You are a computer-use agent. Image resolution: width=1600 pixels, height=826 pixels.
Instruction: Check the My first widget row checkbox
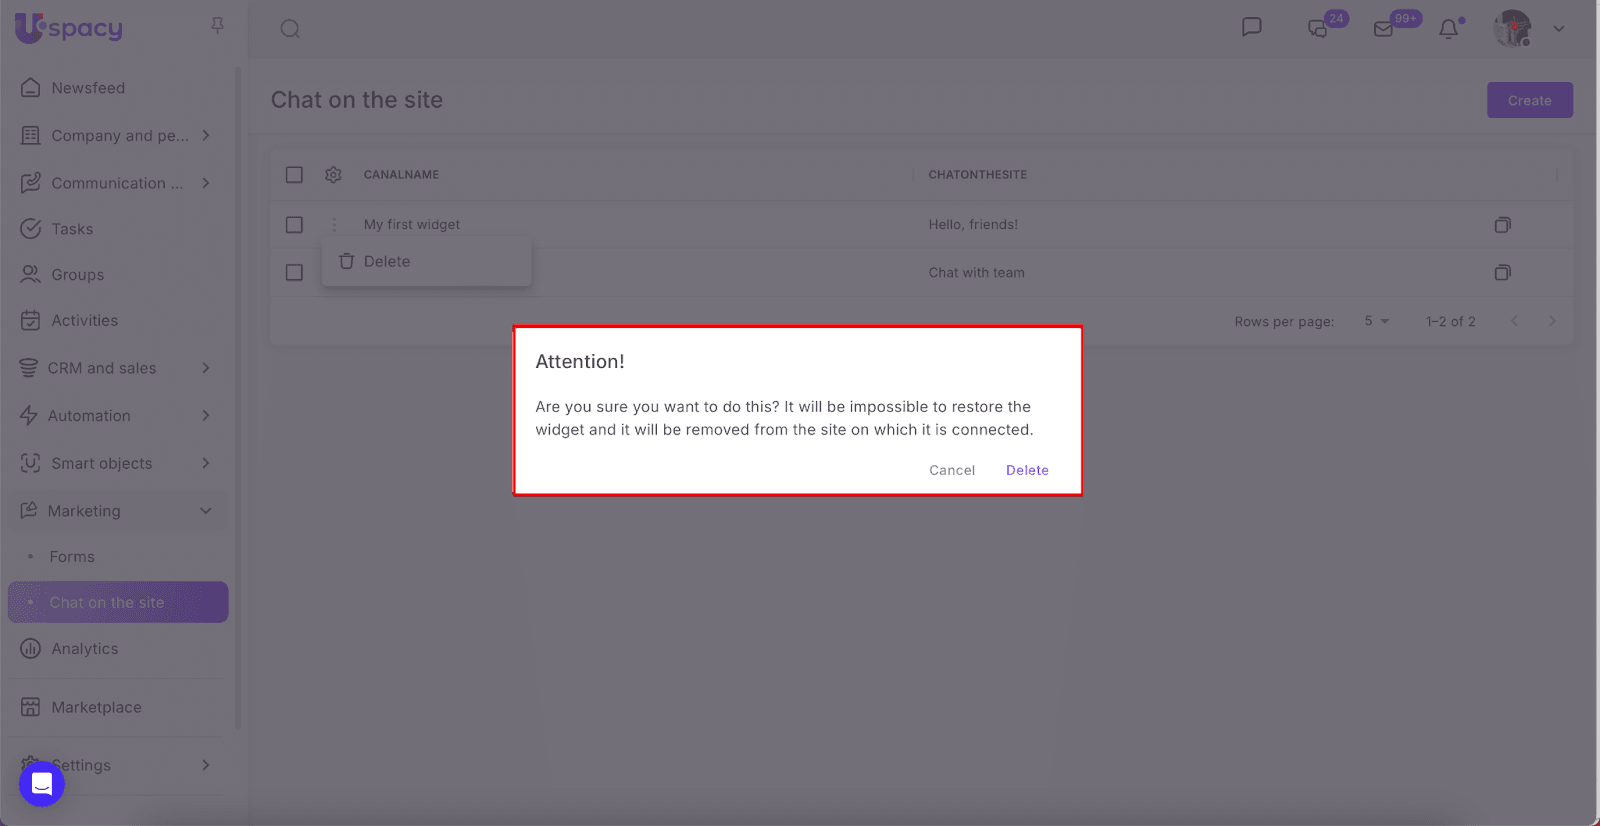coord(294,225)
